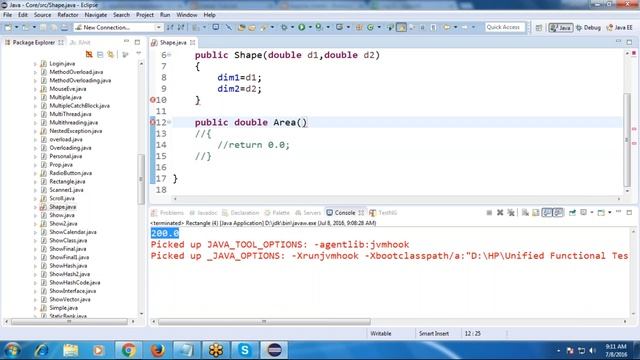
Task: Minimize the Package Explorer view
Action: tap(126, 42)
